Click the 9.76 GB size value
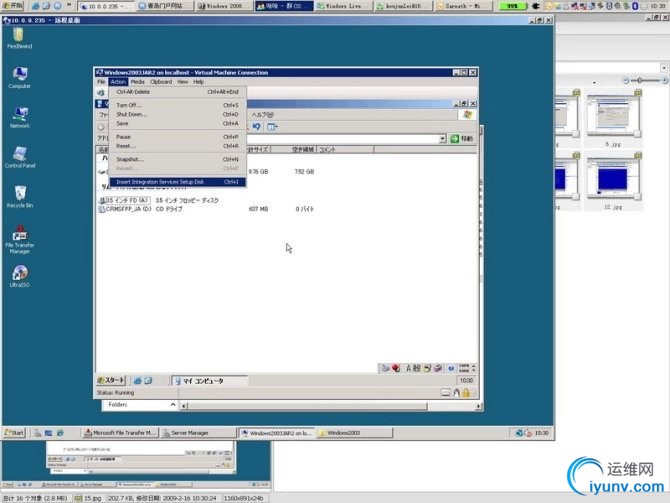The image size is (670, 503). (258, 172)
